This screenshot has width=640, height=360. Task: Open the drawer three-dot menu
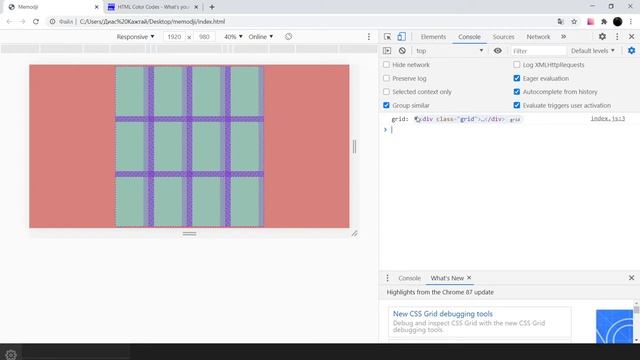point(387,278)
